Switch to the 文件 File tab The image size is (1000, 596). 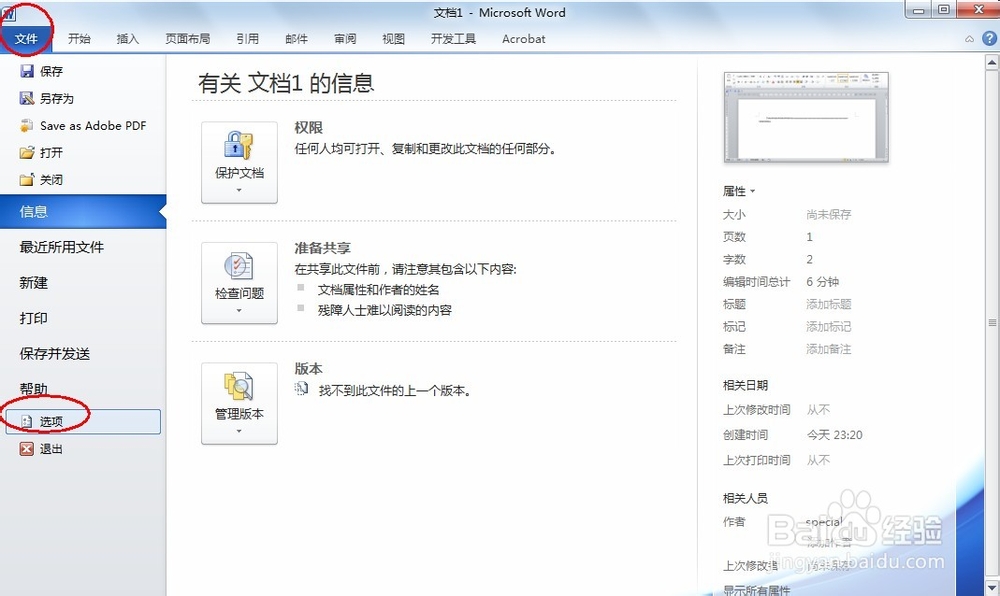click(26, 39)
